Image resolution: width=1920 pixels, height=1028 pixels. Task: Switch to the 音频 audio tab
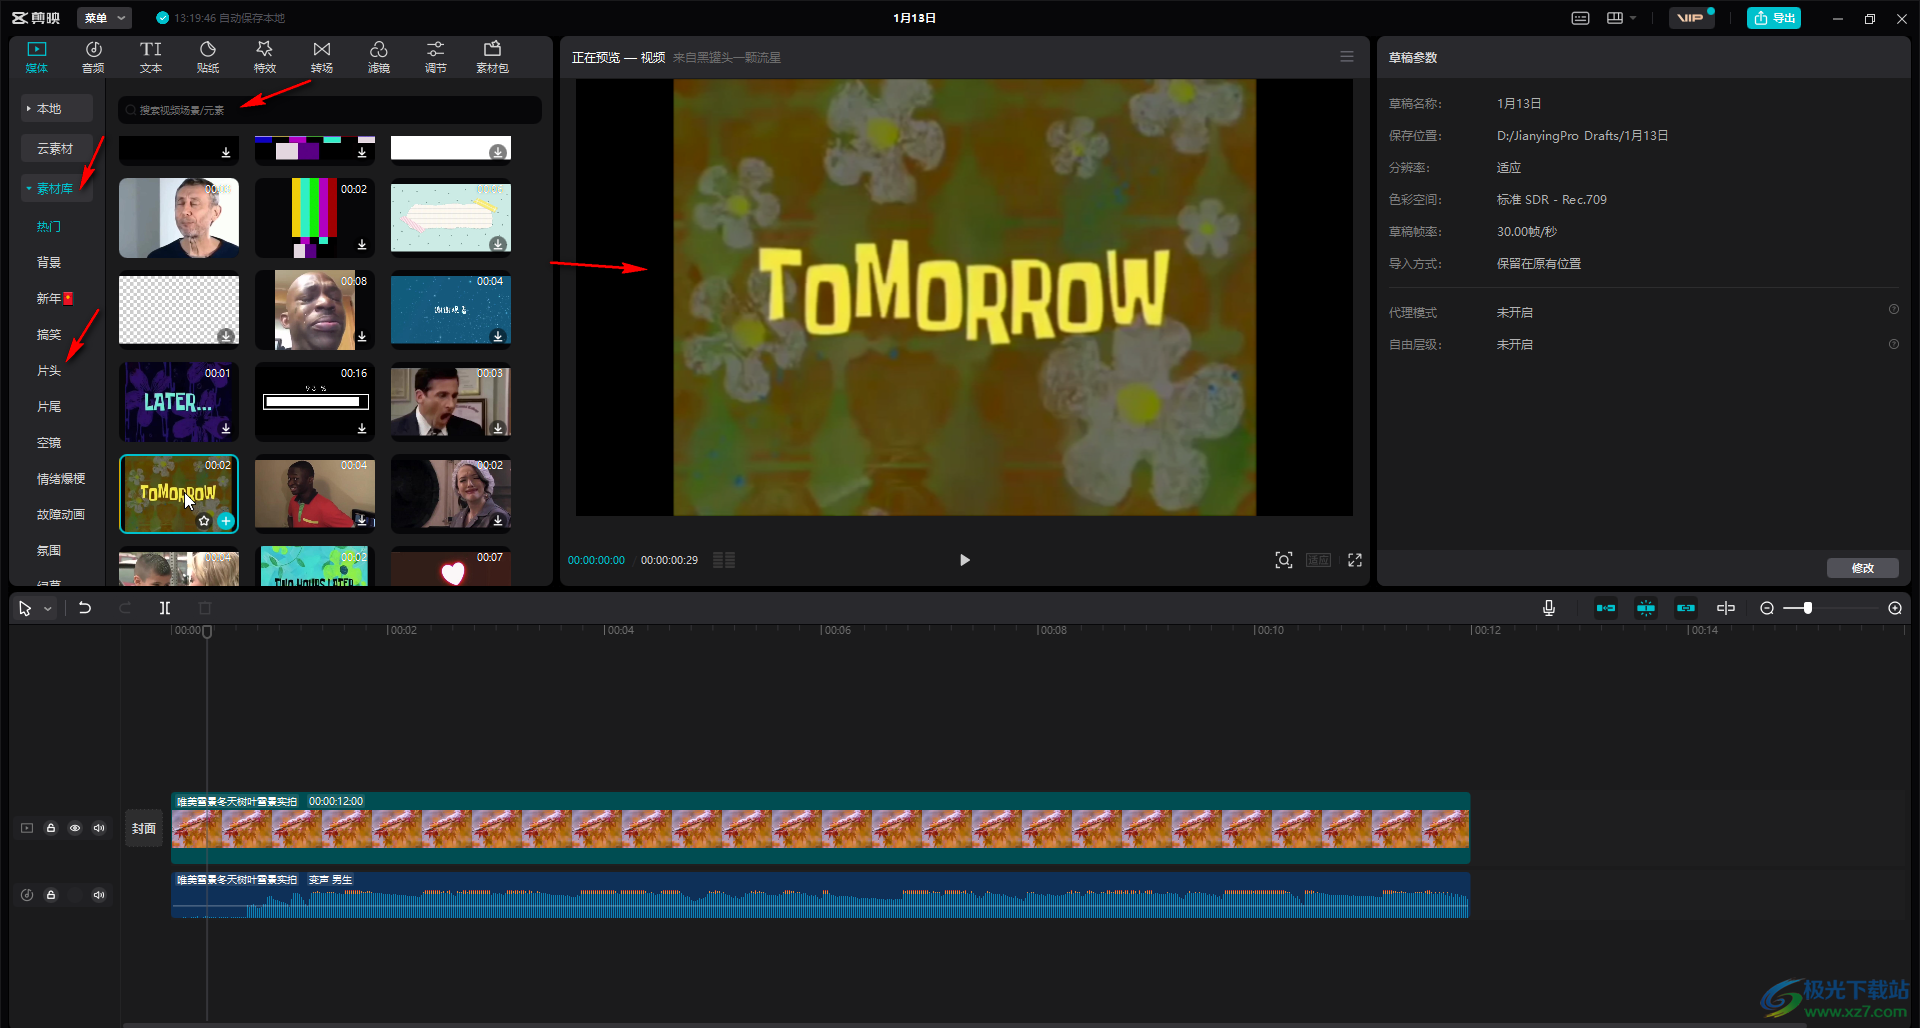(x=93, y=57)
